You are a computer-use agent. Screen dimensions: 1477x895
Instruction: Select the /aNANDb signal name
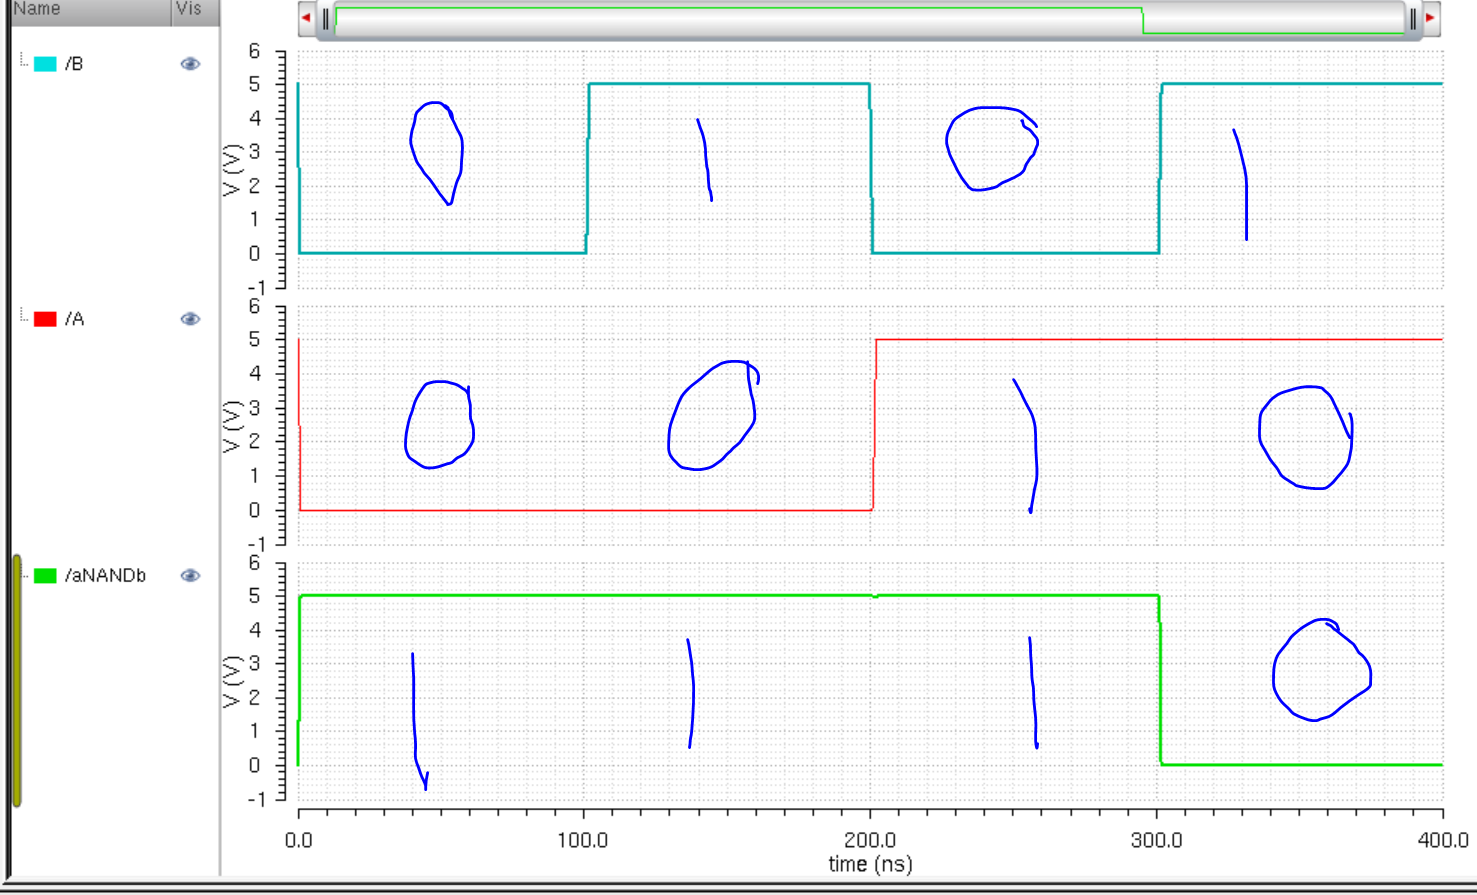[x=105, y=576]
